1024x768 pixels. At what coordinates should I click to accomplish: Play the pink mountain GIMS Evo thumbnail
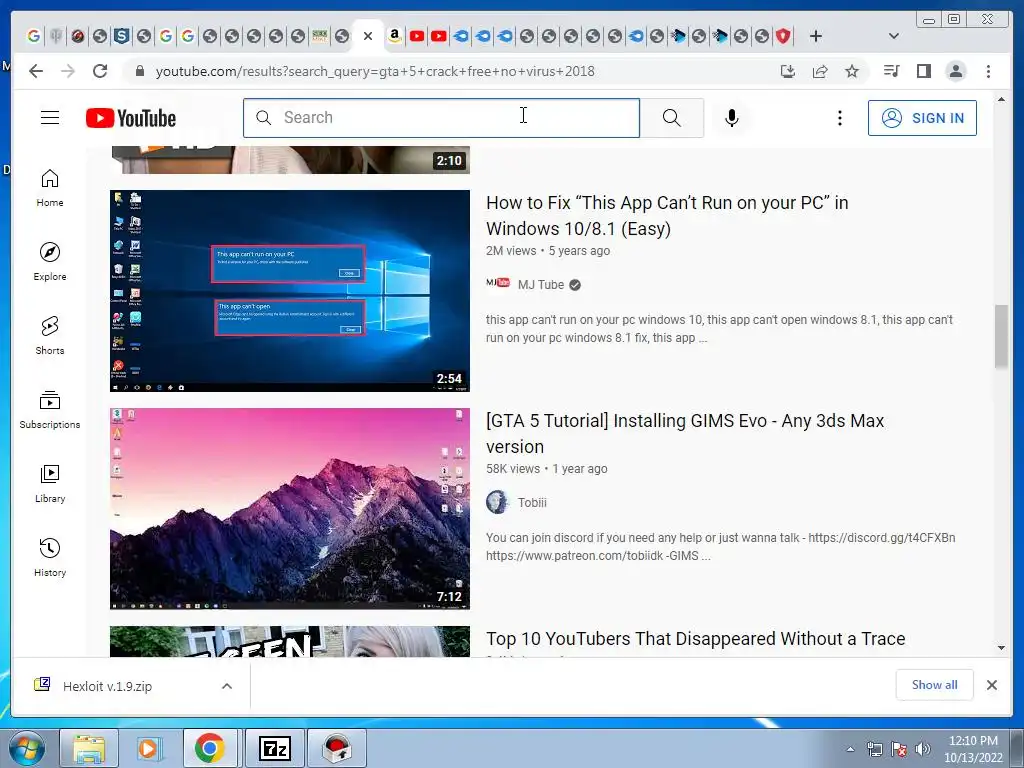point(290,509)
